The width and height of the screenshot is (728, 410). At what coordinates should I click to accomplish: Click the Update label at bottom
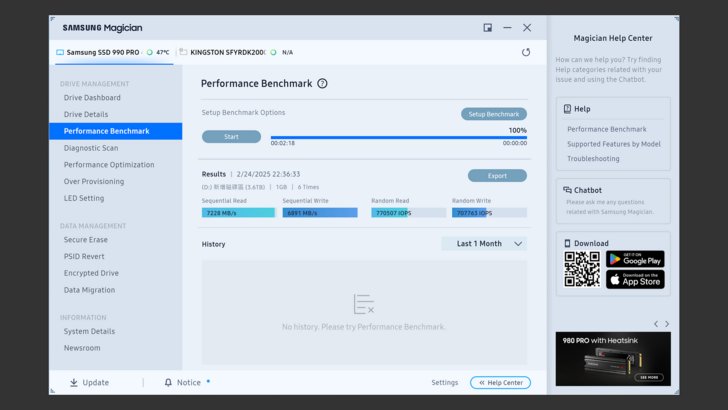click(96, 383)
